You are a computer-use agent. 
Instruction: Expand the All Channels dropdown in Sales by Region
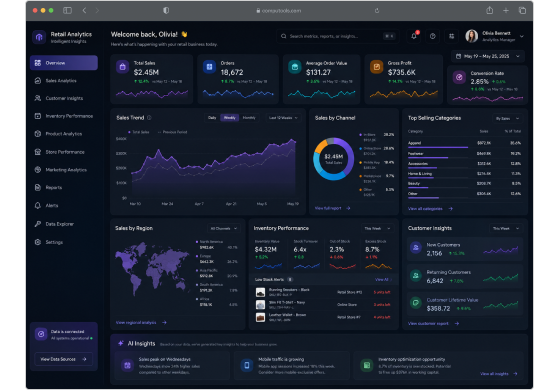pos(224,228)
